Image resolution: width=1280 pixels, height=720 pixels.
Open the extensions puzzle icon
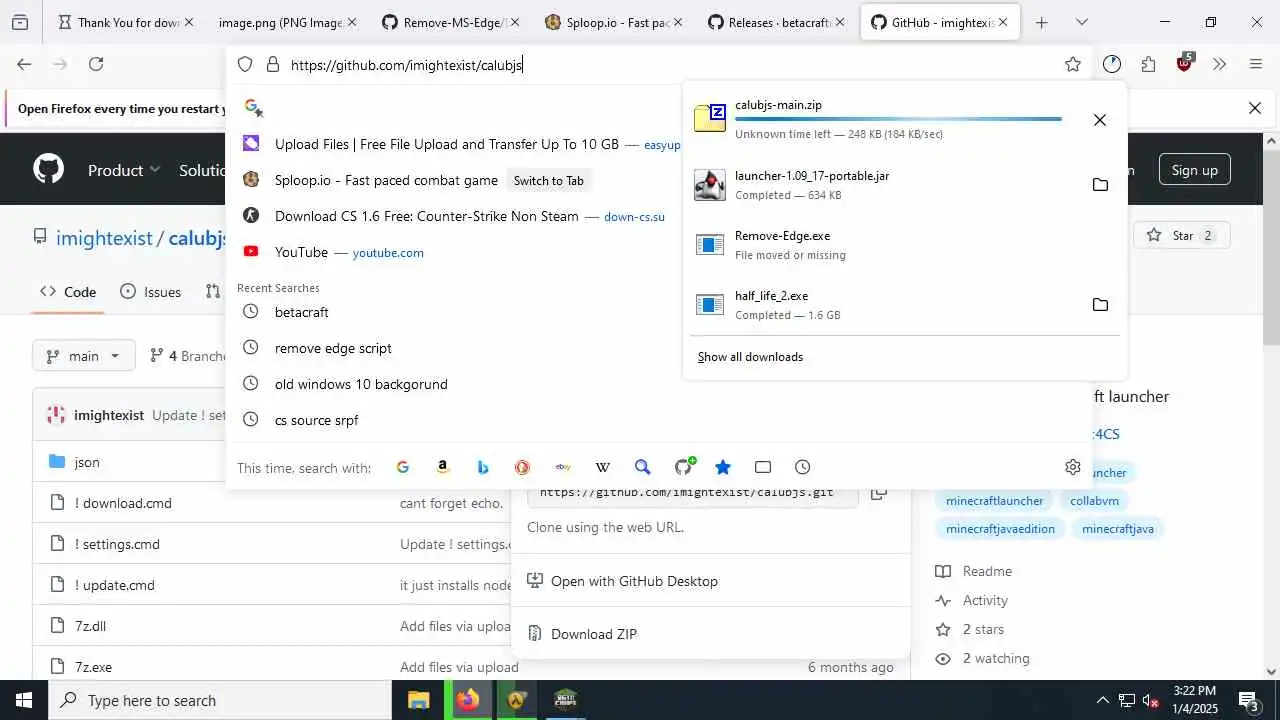coord(1148,64)
